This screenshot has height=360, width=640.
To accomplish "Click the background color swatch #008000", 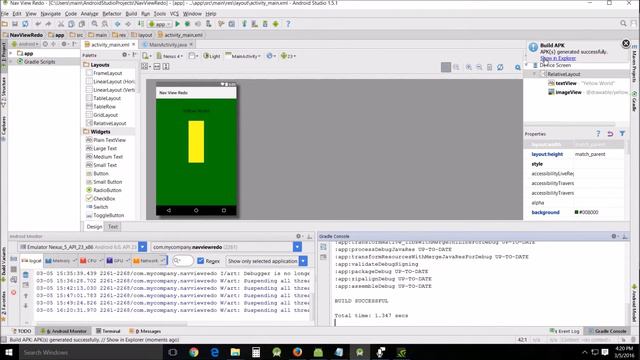I will click(x=576, y=212).
